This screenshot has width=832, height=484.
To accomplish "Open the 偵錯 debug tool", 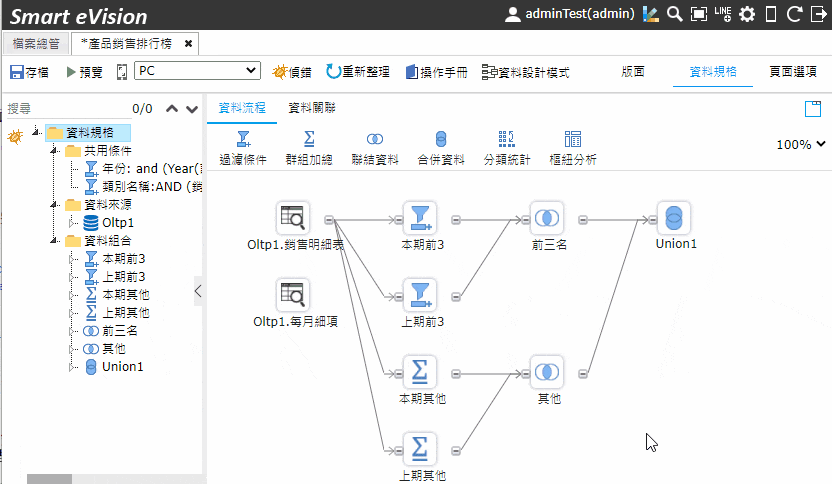I will point(291,72).
